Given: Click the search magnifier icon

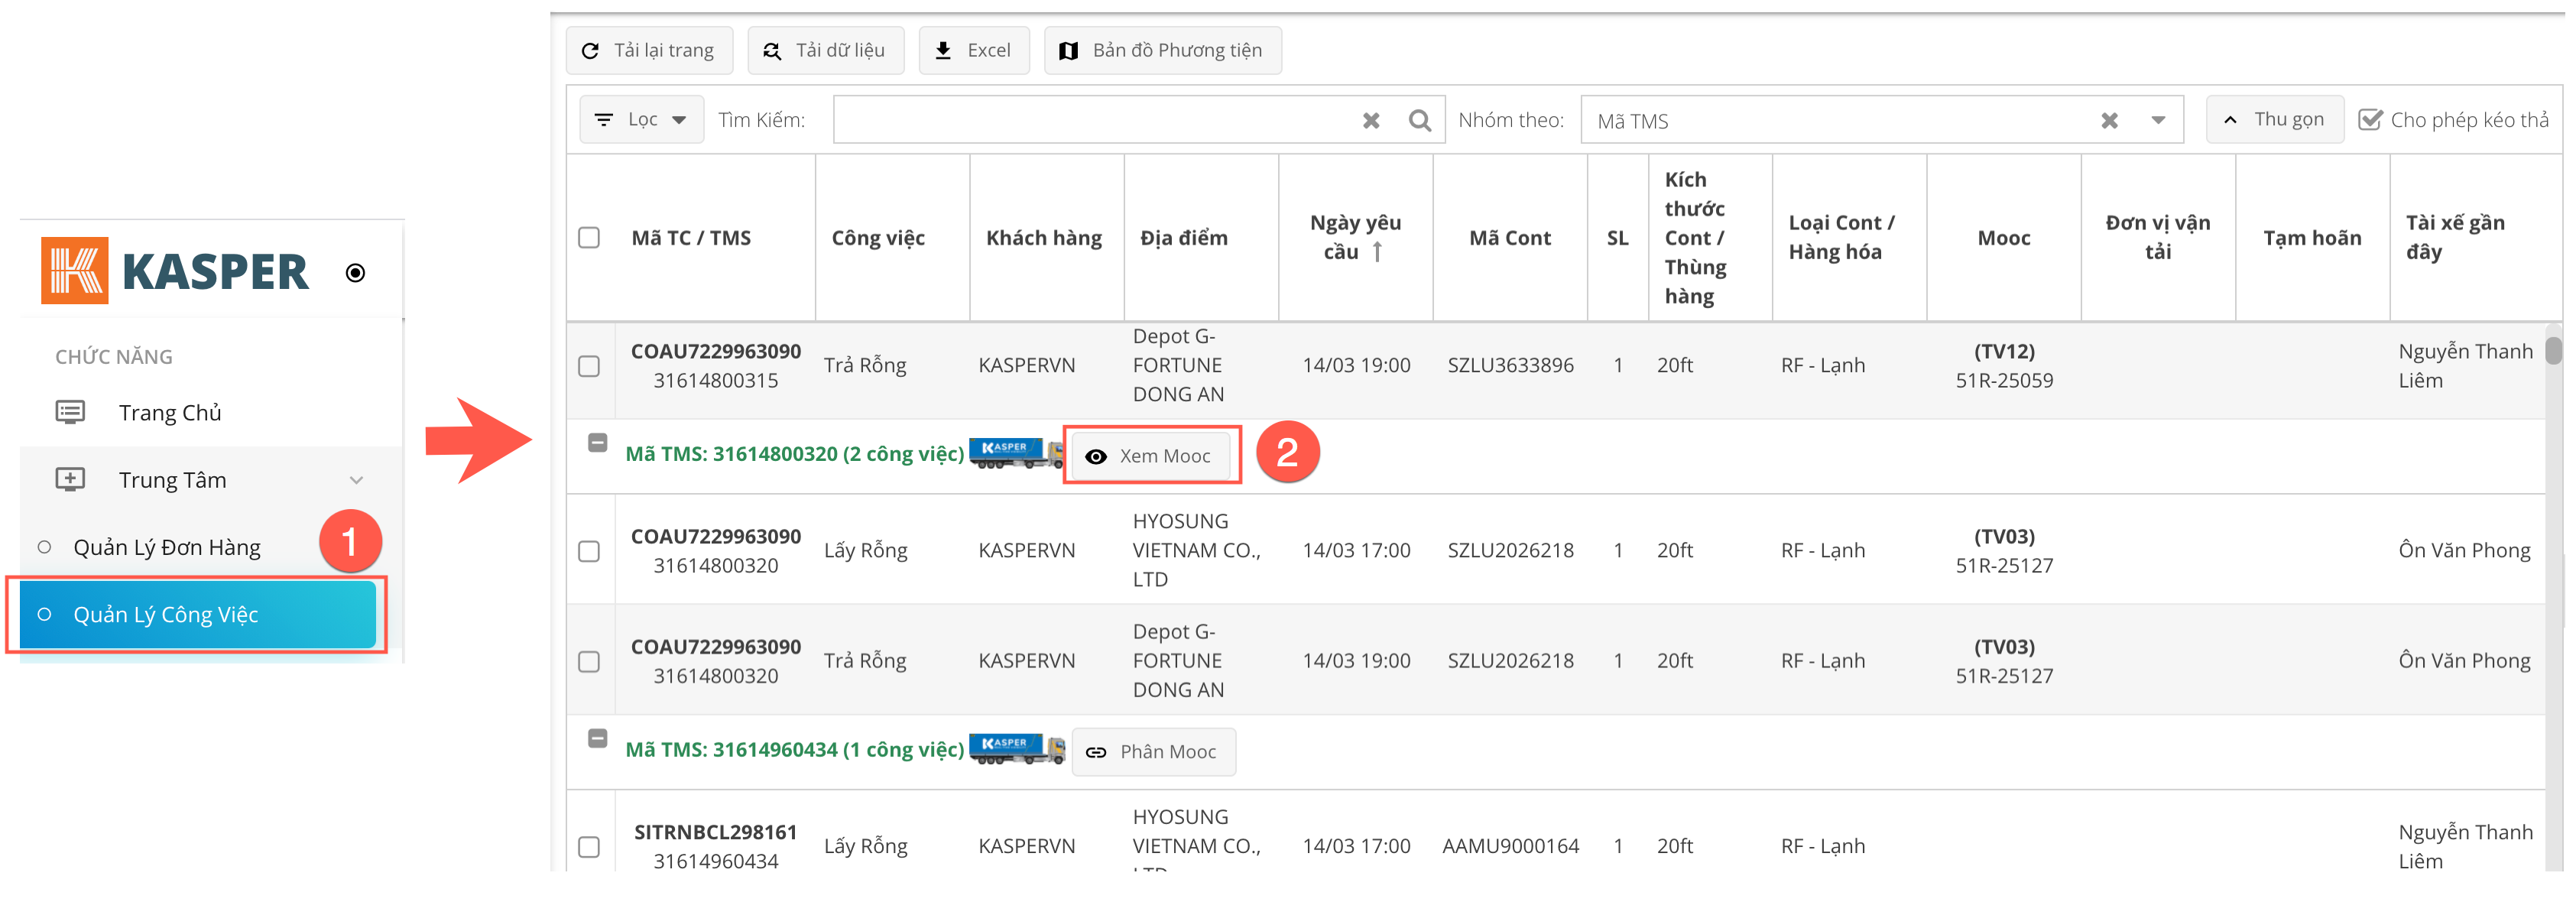Looking at the screenshot, I should point(1419,121).
